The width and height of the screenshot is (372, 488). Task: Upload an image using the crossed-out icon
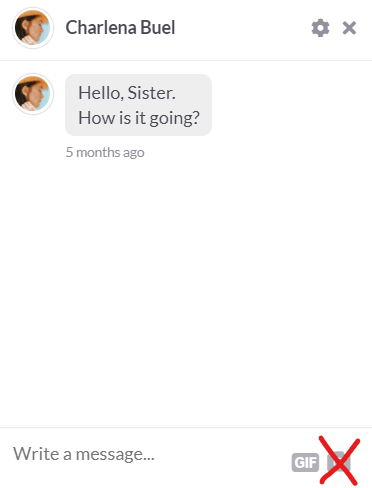[339, 462]
